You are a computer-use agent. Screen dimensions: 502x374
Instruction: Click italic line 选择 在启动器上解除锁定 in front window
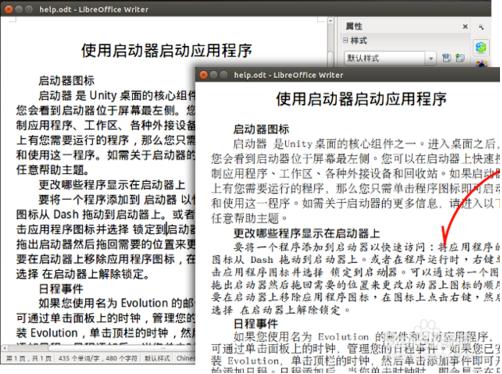[281, 310]
